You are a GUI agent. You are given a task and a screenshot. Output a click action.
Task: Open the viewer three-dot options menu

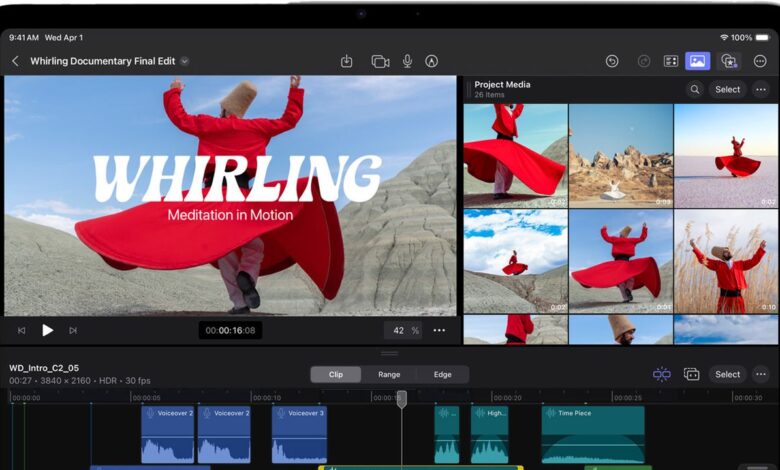439,330
